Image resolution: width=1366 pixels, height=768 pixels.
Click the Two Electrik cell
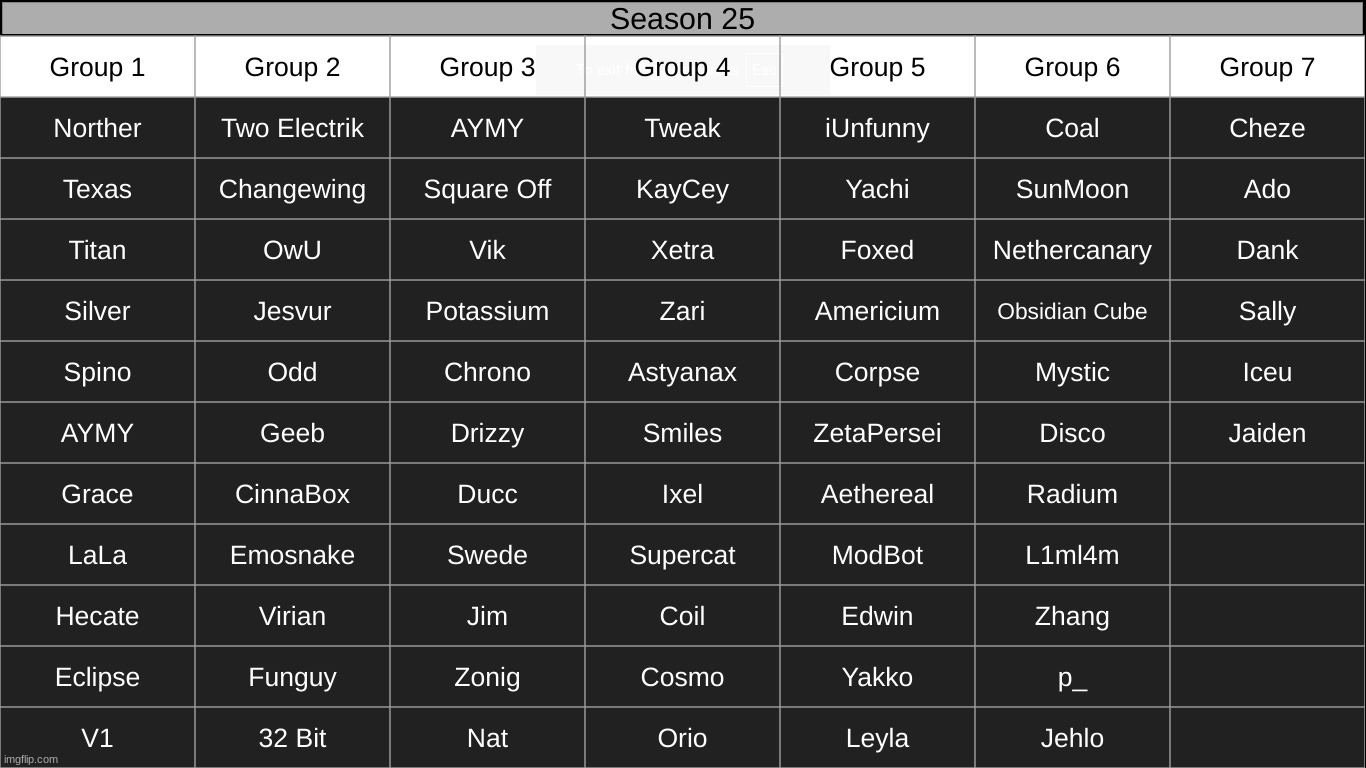tap(292, 128)
